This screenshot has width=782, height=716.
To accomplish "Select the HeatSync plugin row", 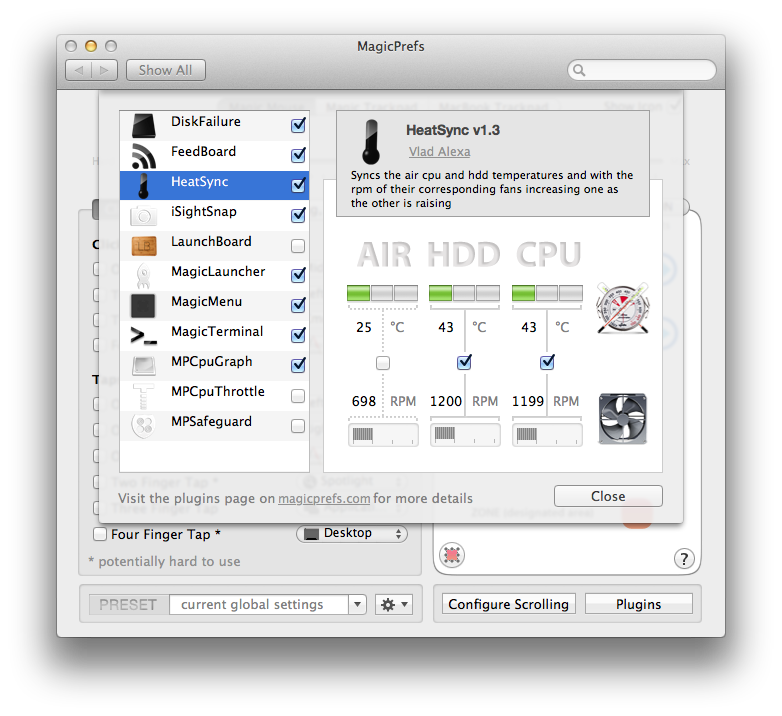I will (x=214, y=185).
